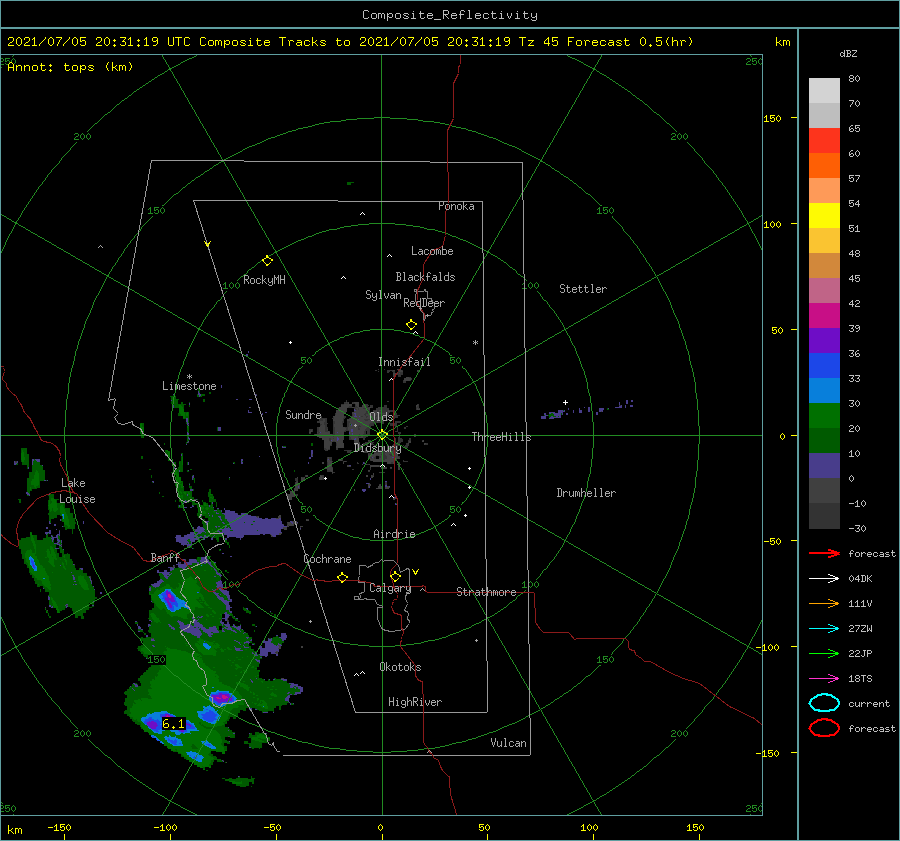Click the RockyMH label
Screen dimensions: 900x841
(x=263, y=280)
